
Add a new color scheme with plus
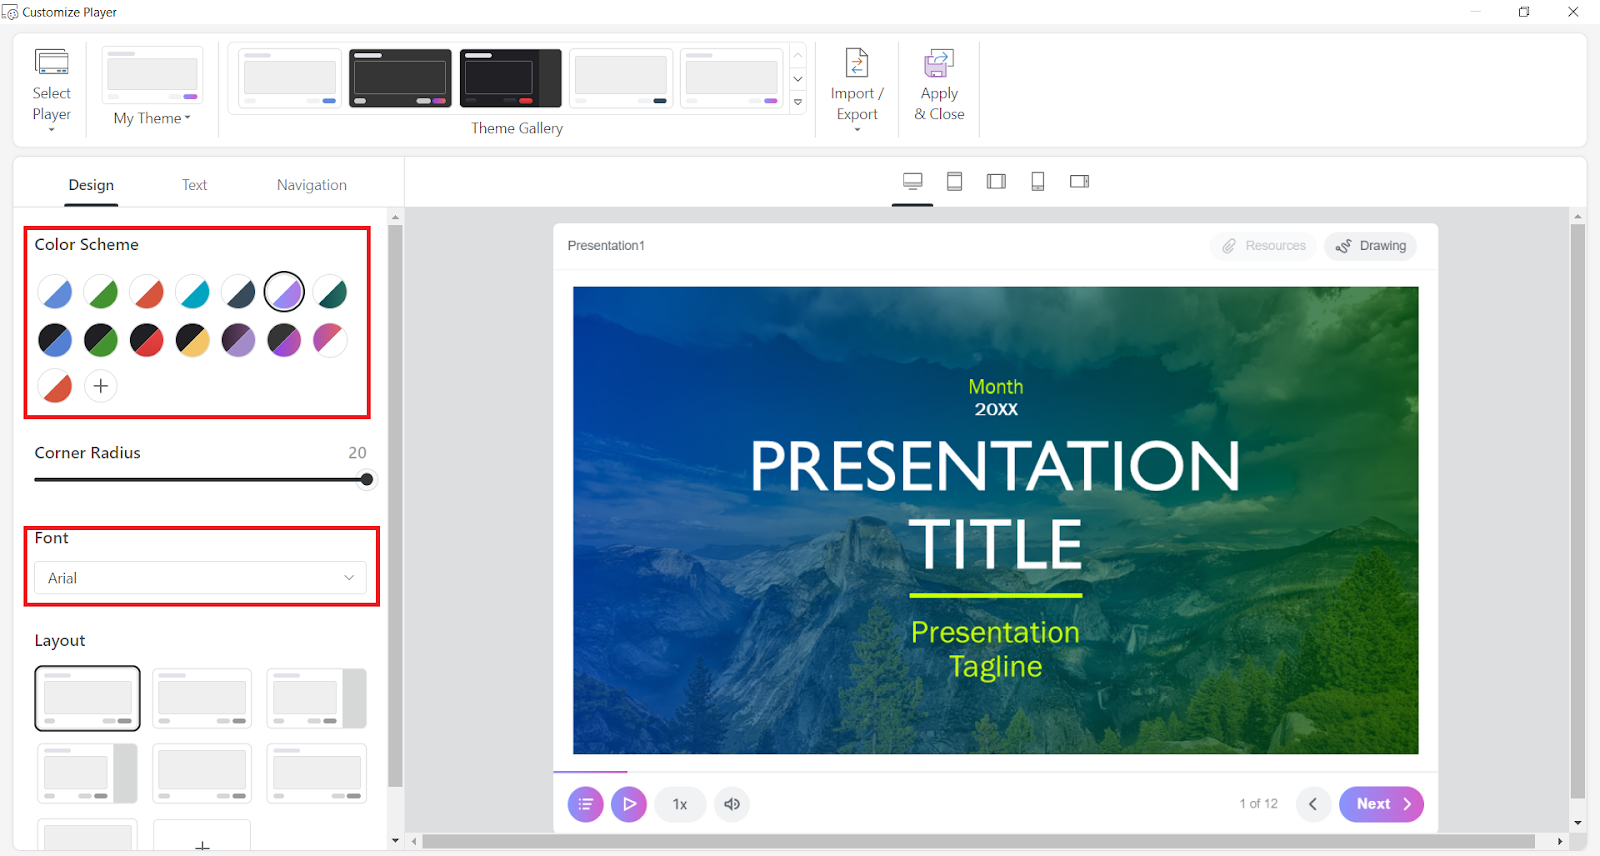click(x=101, y=386)
